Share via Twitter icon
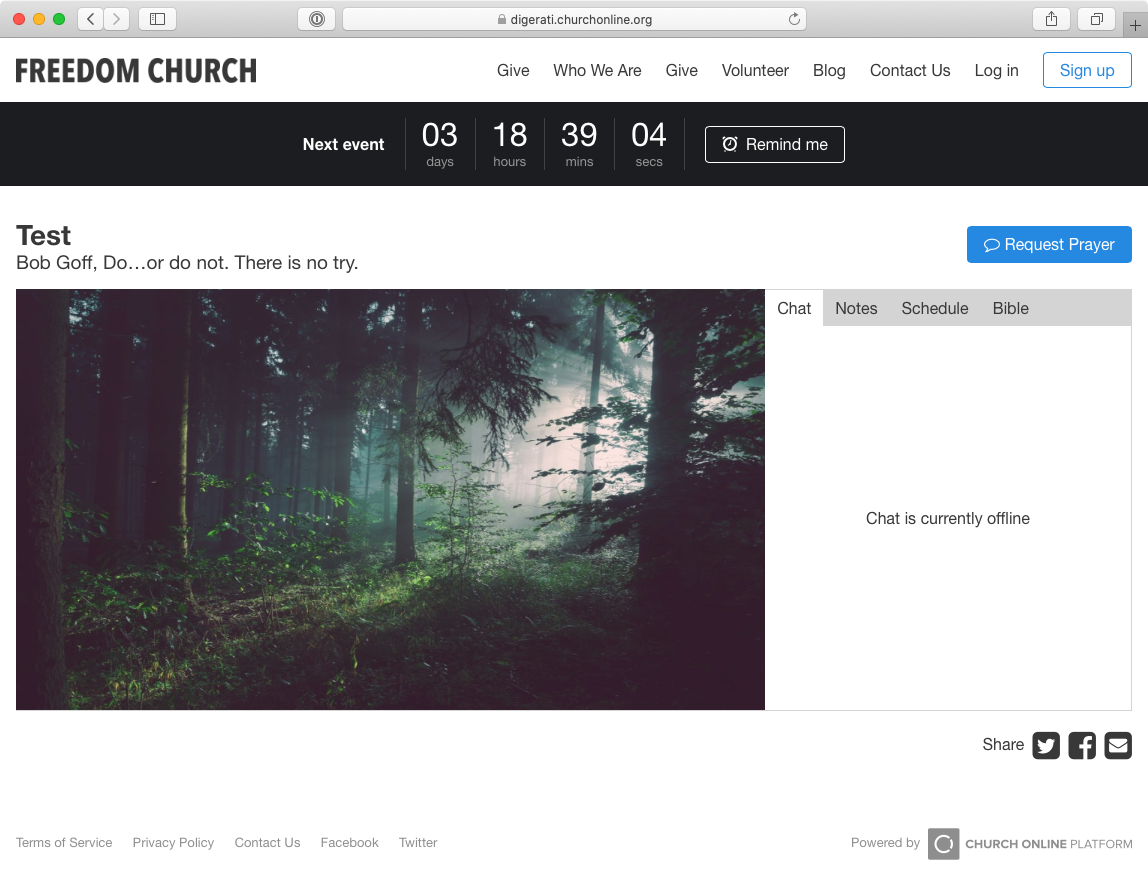Image resolution: width=1148 pixels, height=876 pixels. click(x=1046, y=746)
